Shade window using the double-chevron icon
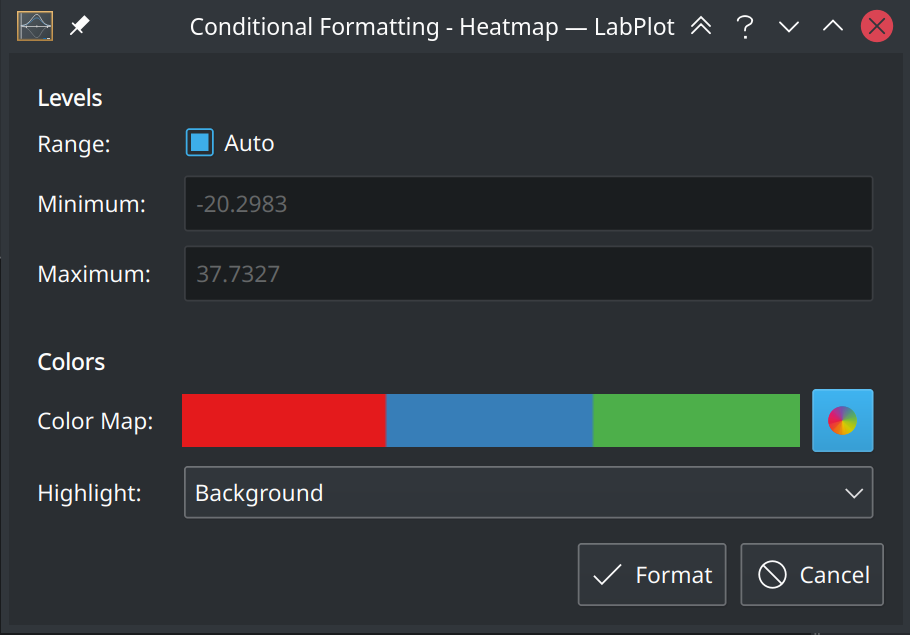 coord(700,26)
